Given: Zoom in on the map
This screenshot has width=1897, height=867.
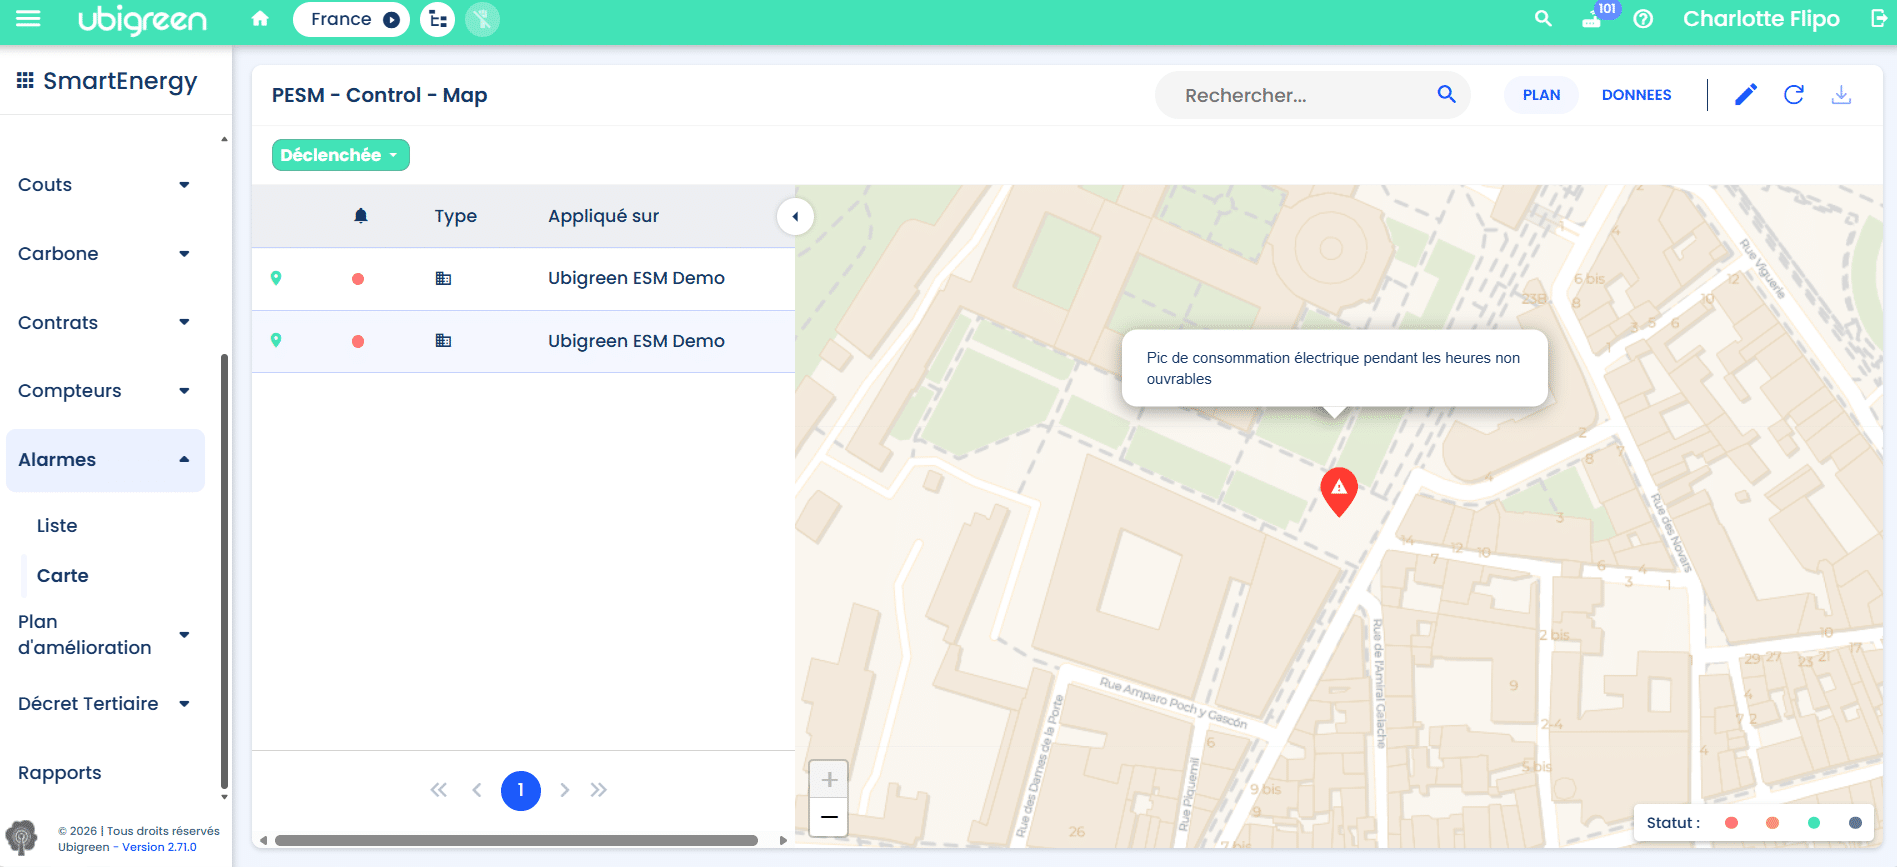Looking at the screenshot, I should pos(829,779).
